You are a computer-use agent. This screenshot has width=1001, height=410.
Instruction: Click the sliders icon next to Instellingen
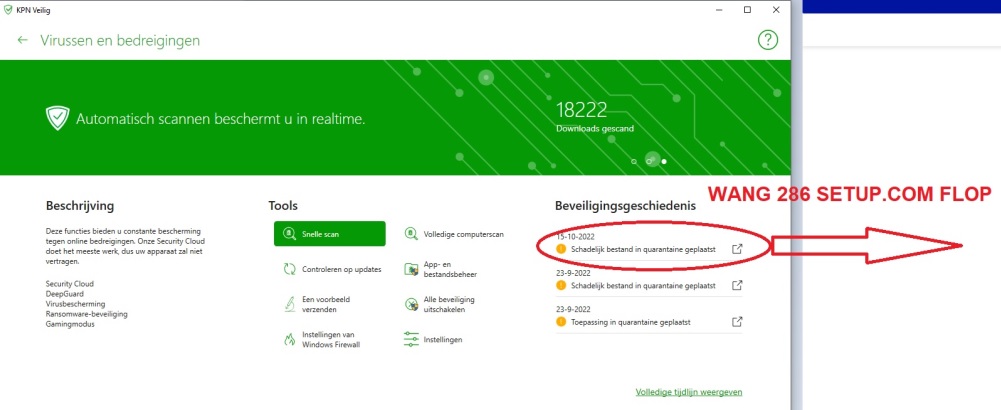click(x=411, y=340)
